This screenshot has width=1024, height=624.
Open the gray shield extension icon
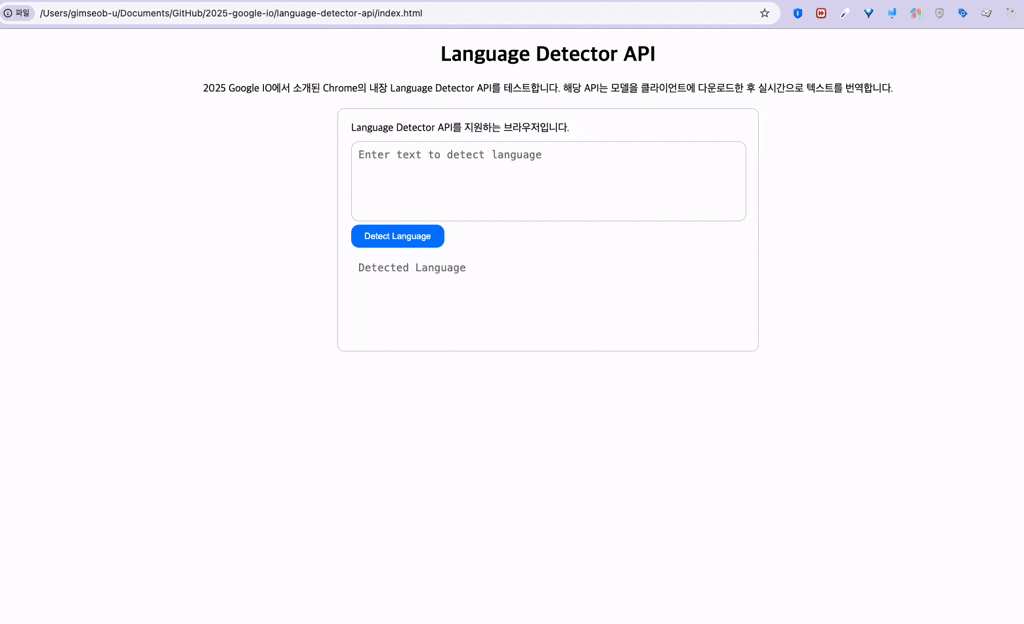[939, 13]
